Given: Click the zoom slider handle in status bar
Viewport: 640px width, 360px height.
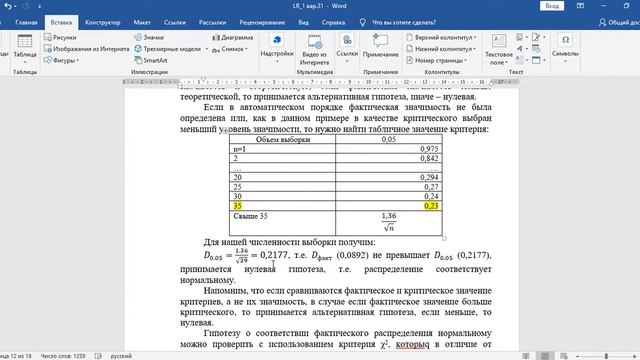Looking at the screenshot, I should point(606,356).
